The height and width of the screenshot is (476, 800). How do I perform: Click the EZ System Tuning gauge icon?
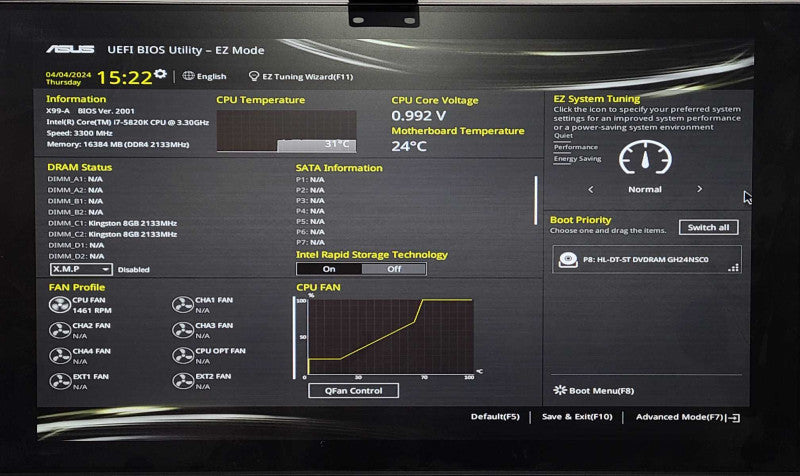click(645, 158)
